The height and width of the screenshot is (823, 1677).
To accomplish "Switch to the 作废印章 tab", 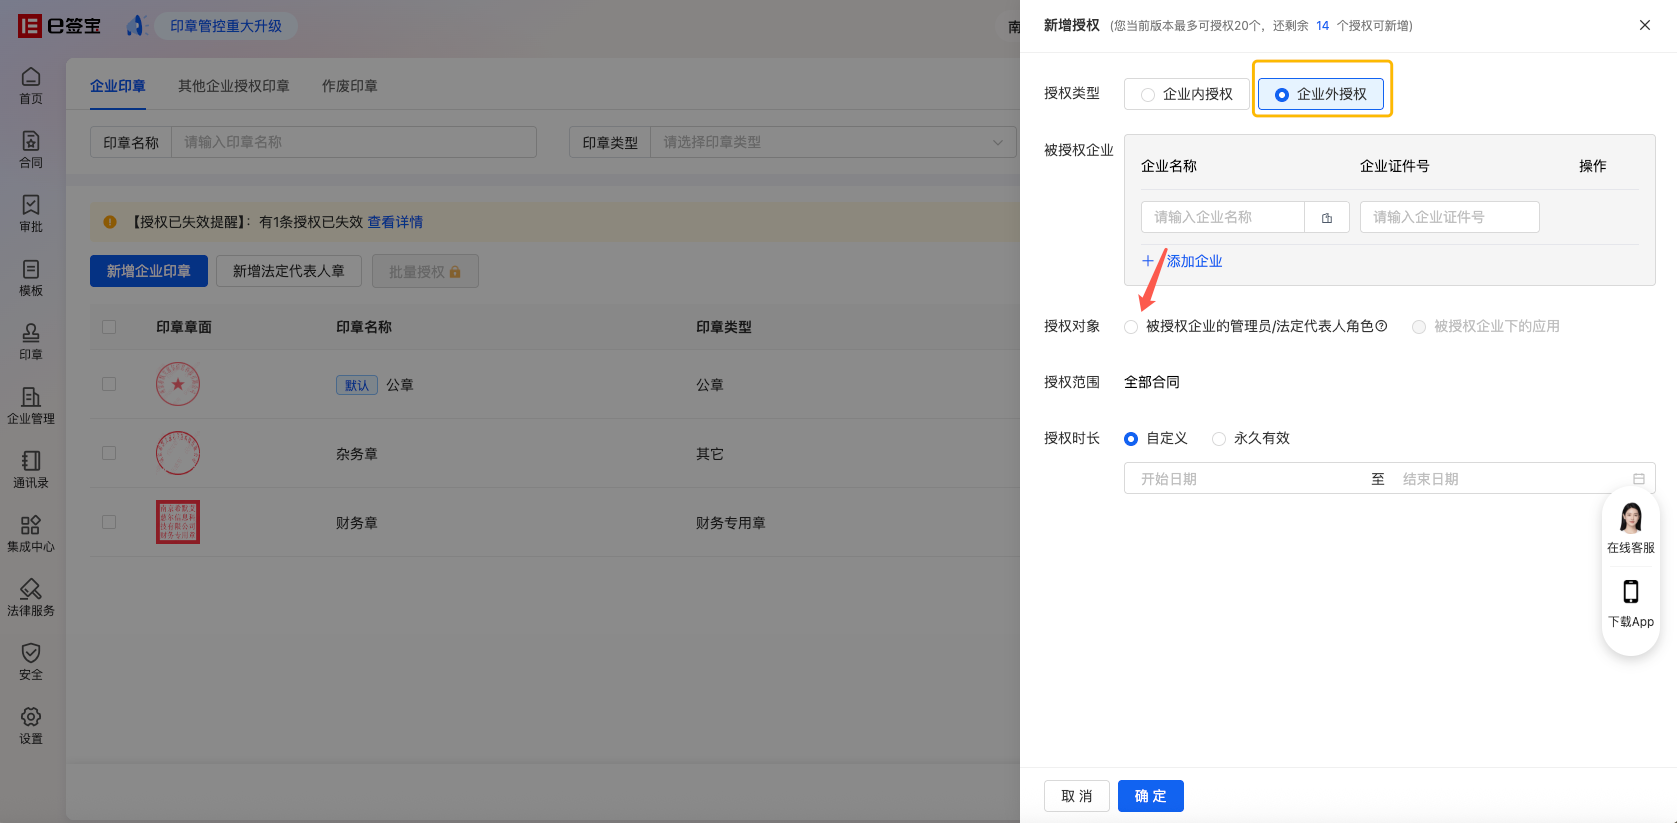I will point(349,86).
